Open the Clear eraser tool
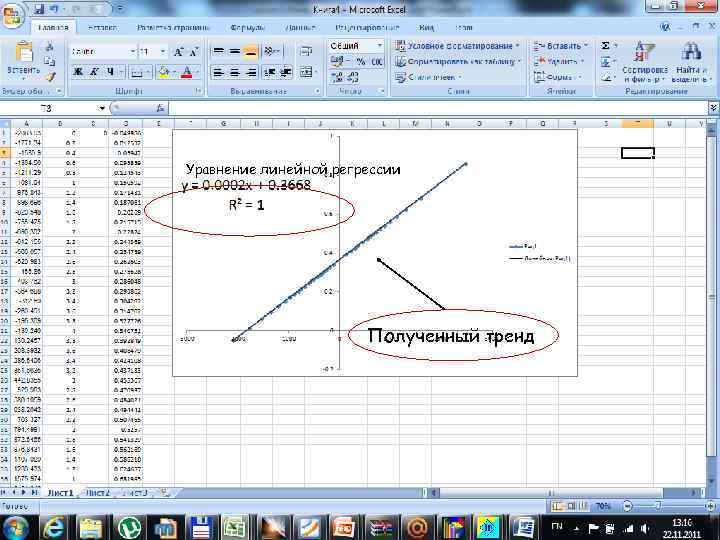The height and width of the screenshot is (540, 720). [606, 78]
